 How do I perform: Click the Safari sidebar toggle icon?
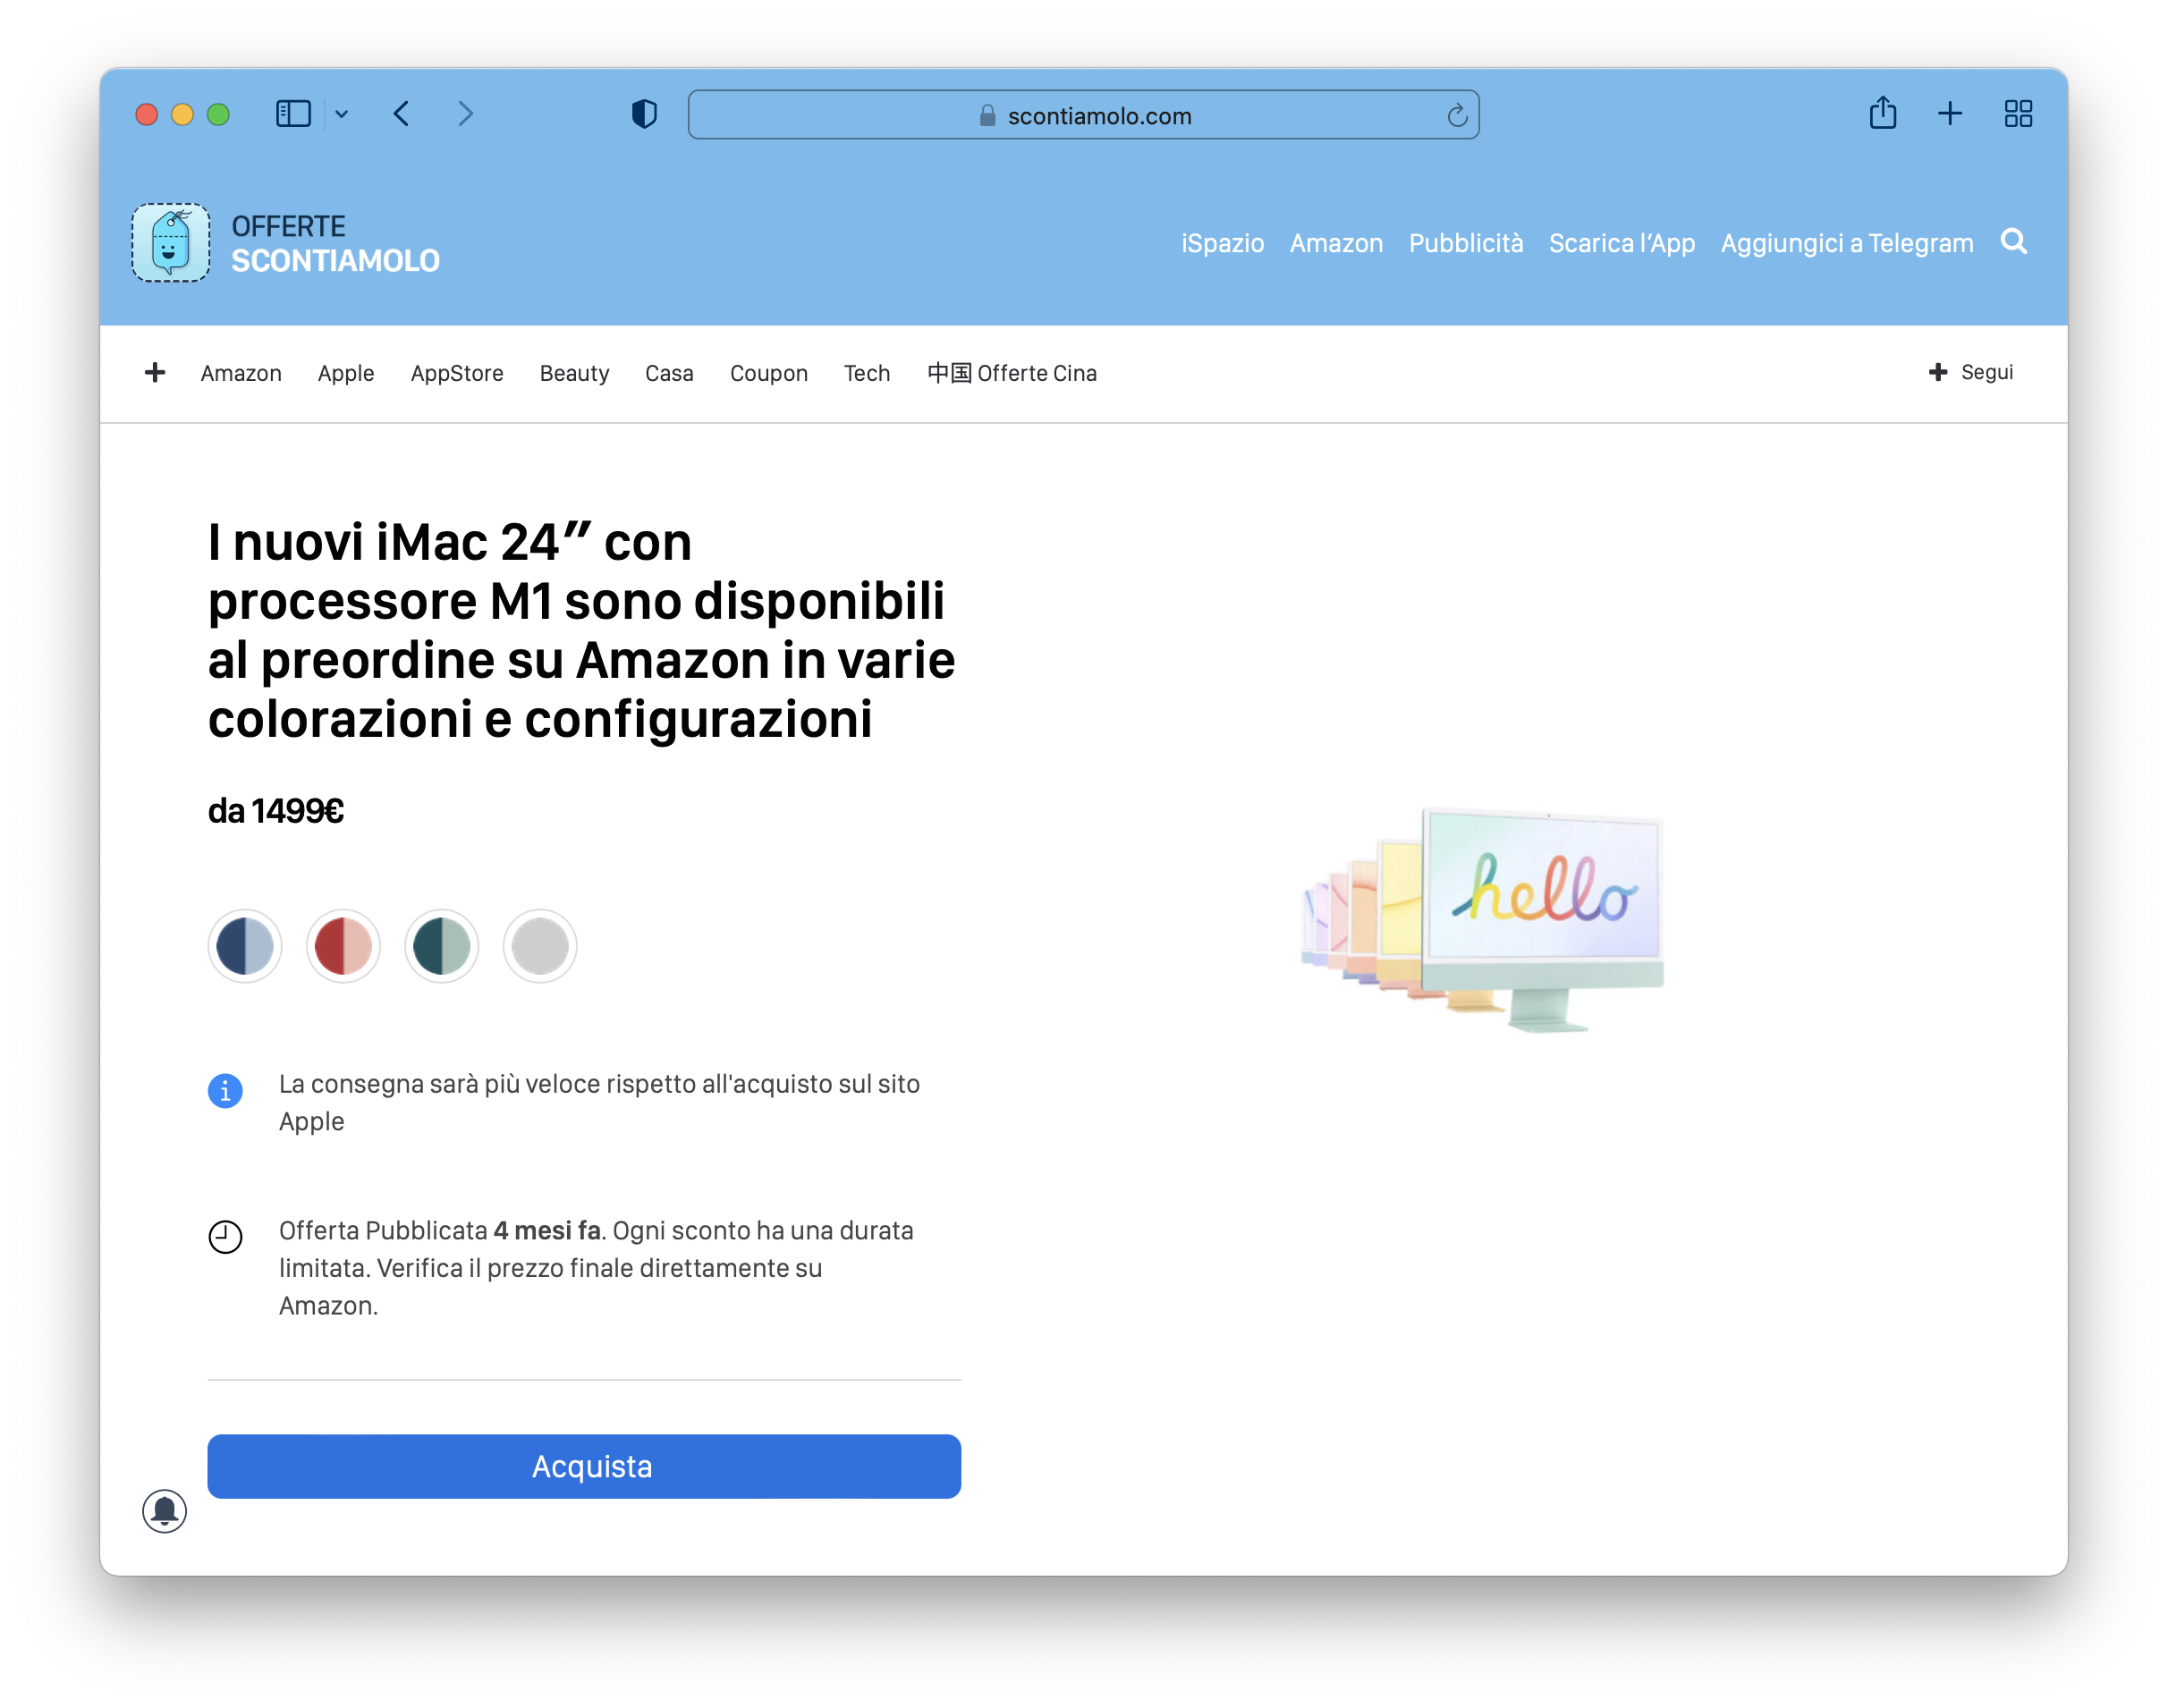point(293,114)
